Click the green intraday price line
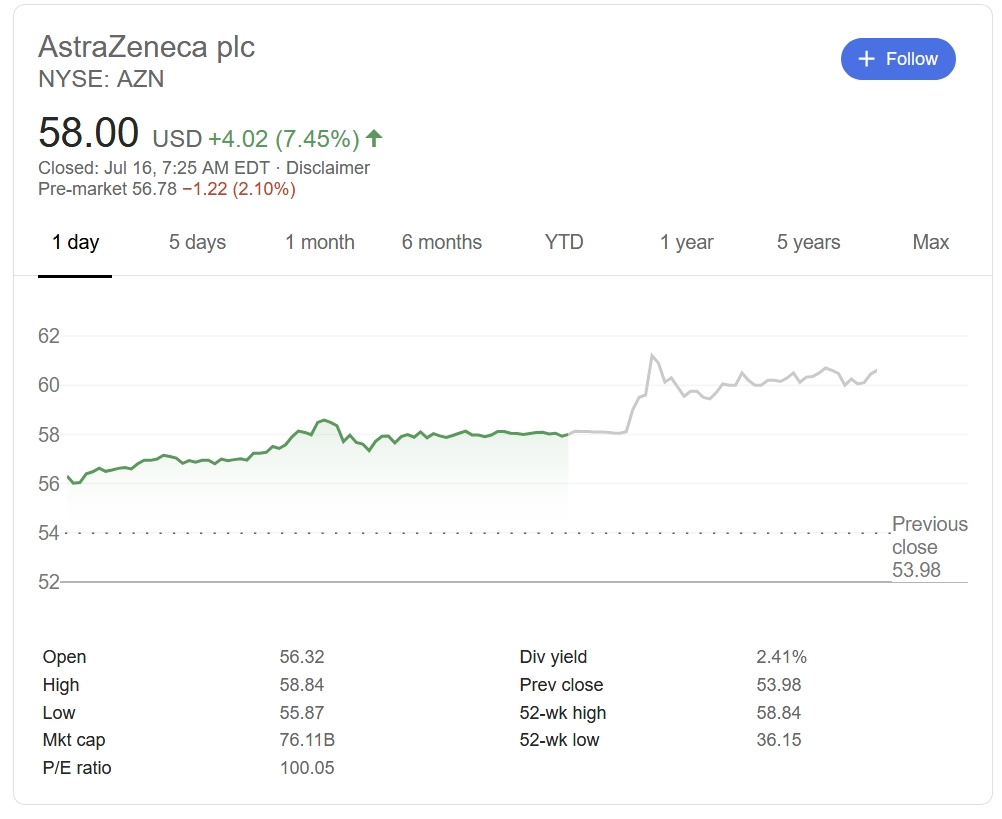 (320, 422)
